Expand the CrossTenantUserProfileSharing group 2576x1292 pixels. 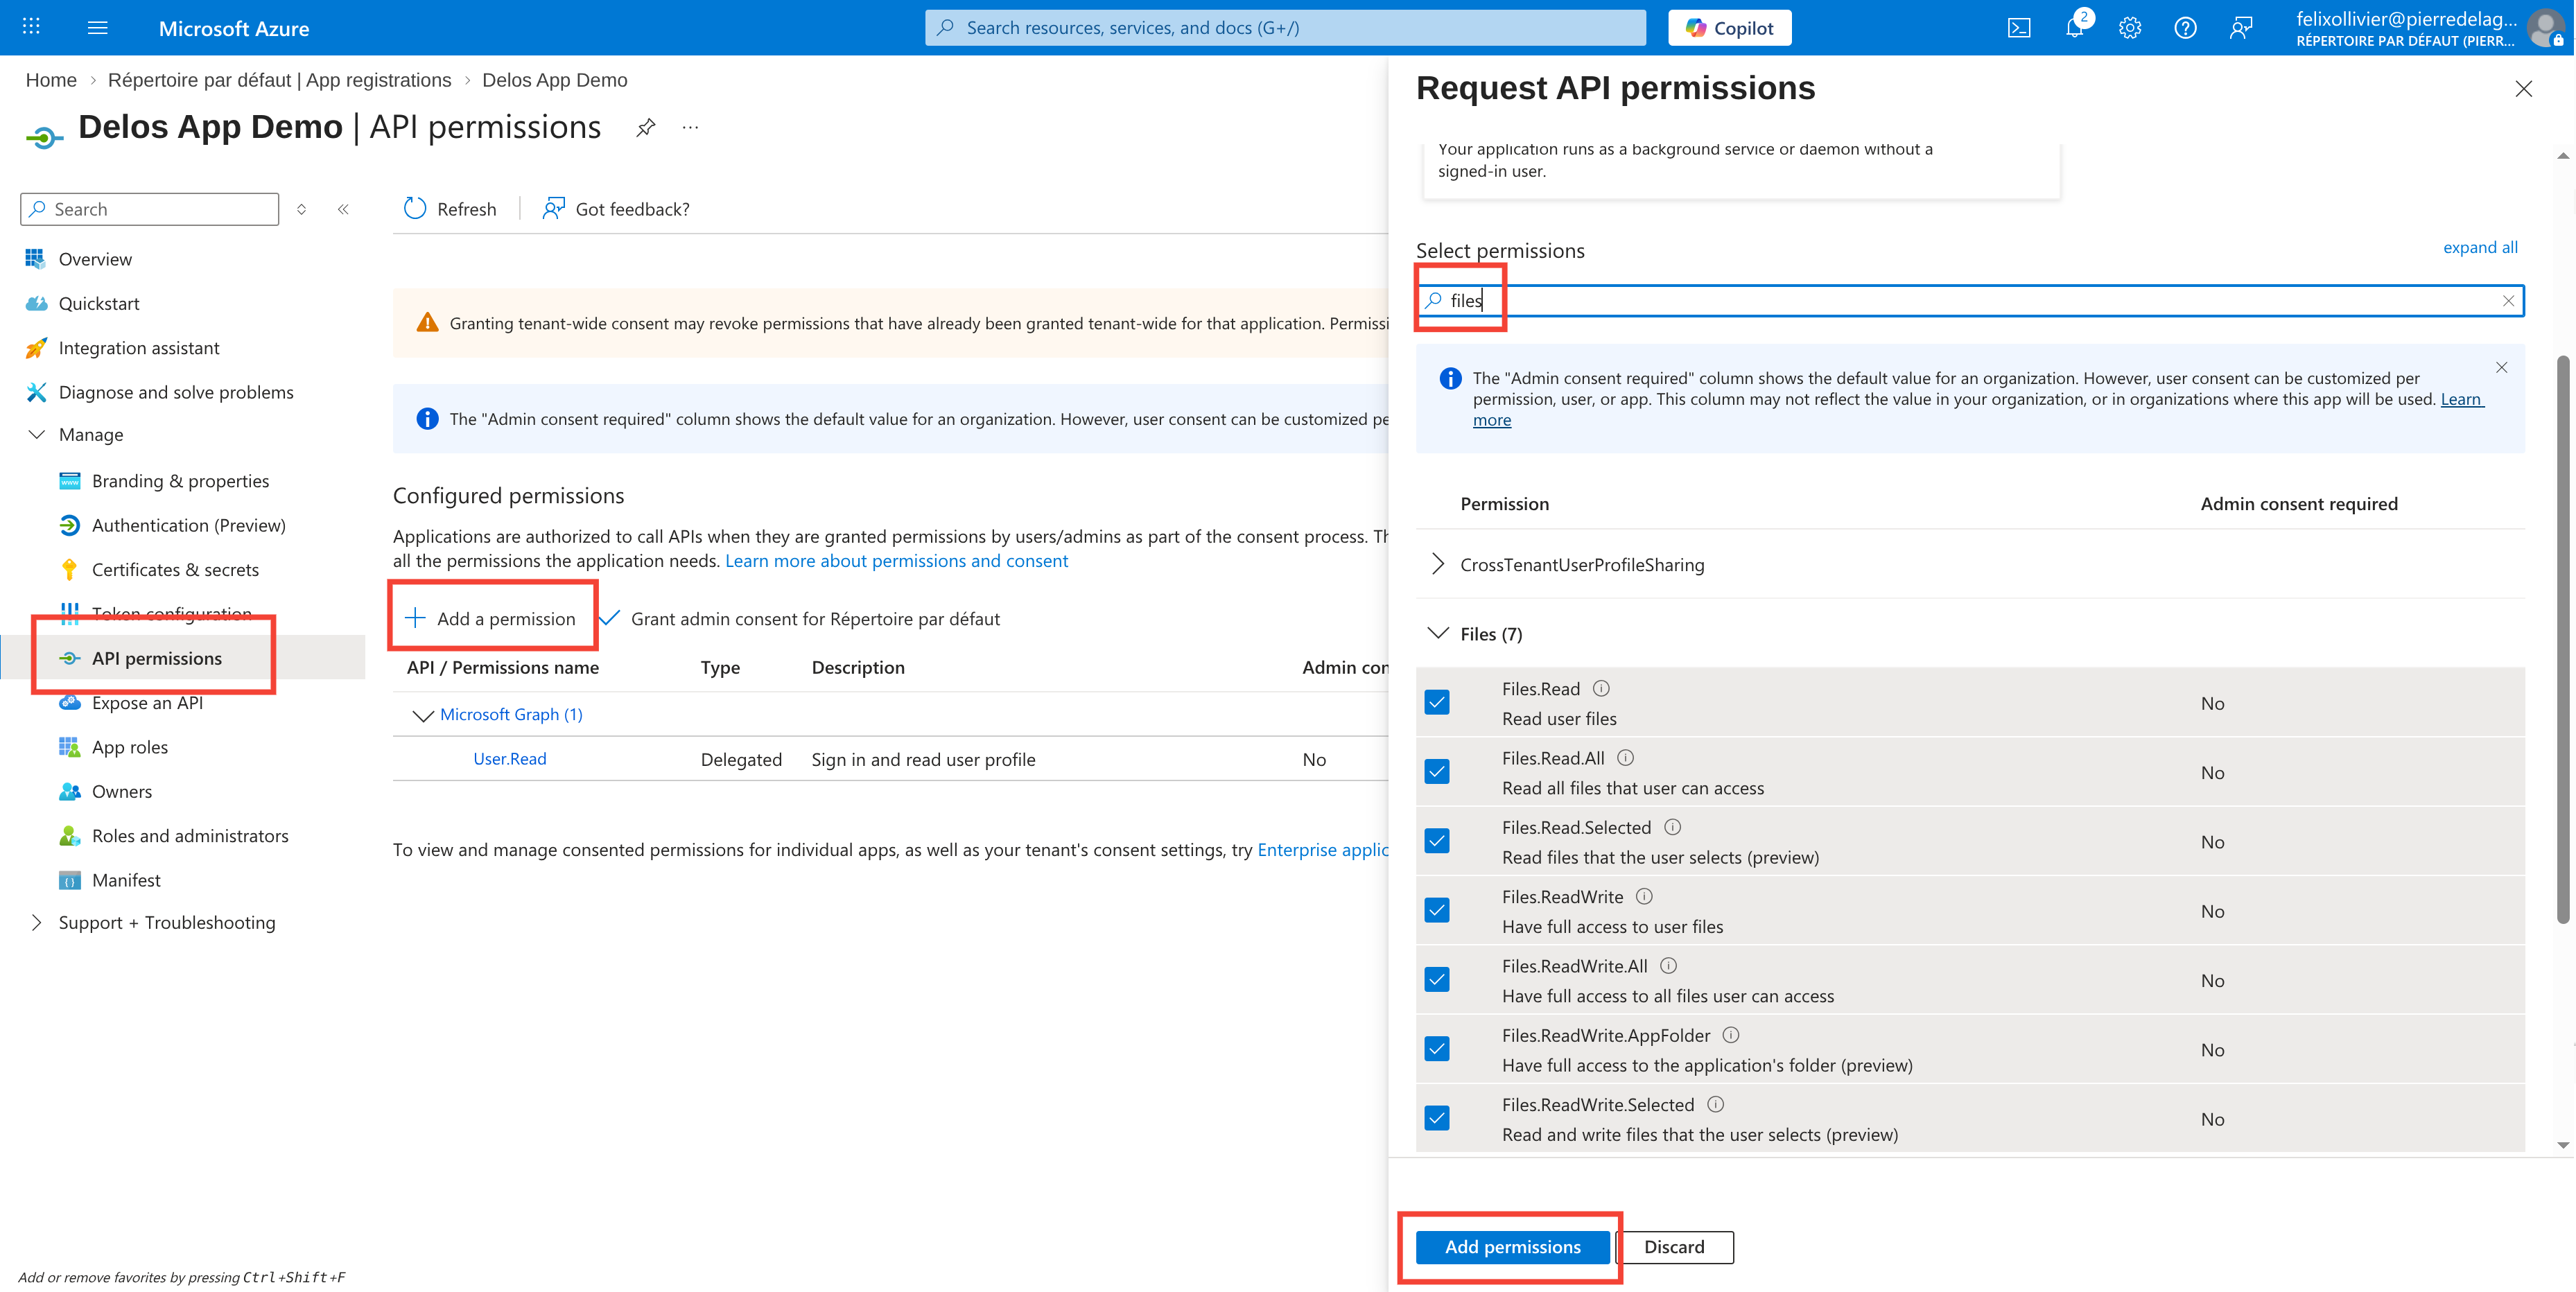[1437, 564]
